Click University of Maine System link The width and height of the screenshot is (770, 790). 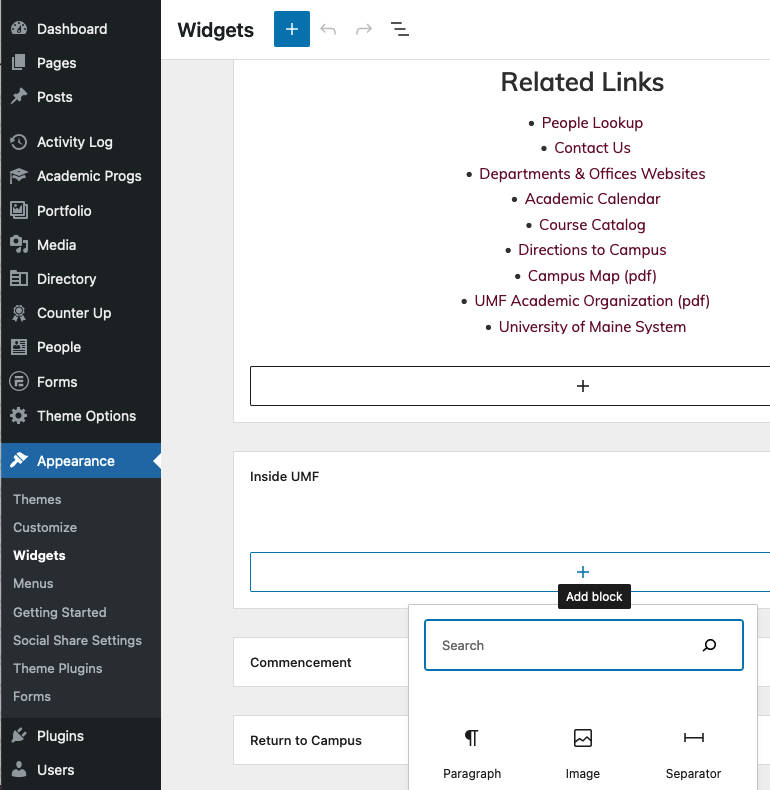pyautogui.click(x=592, y=326)
